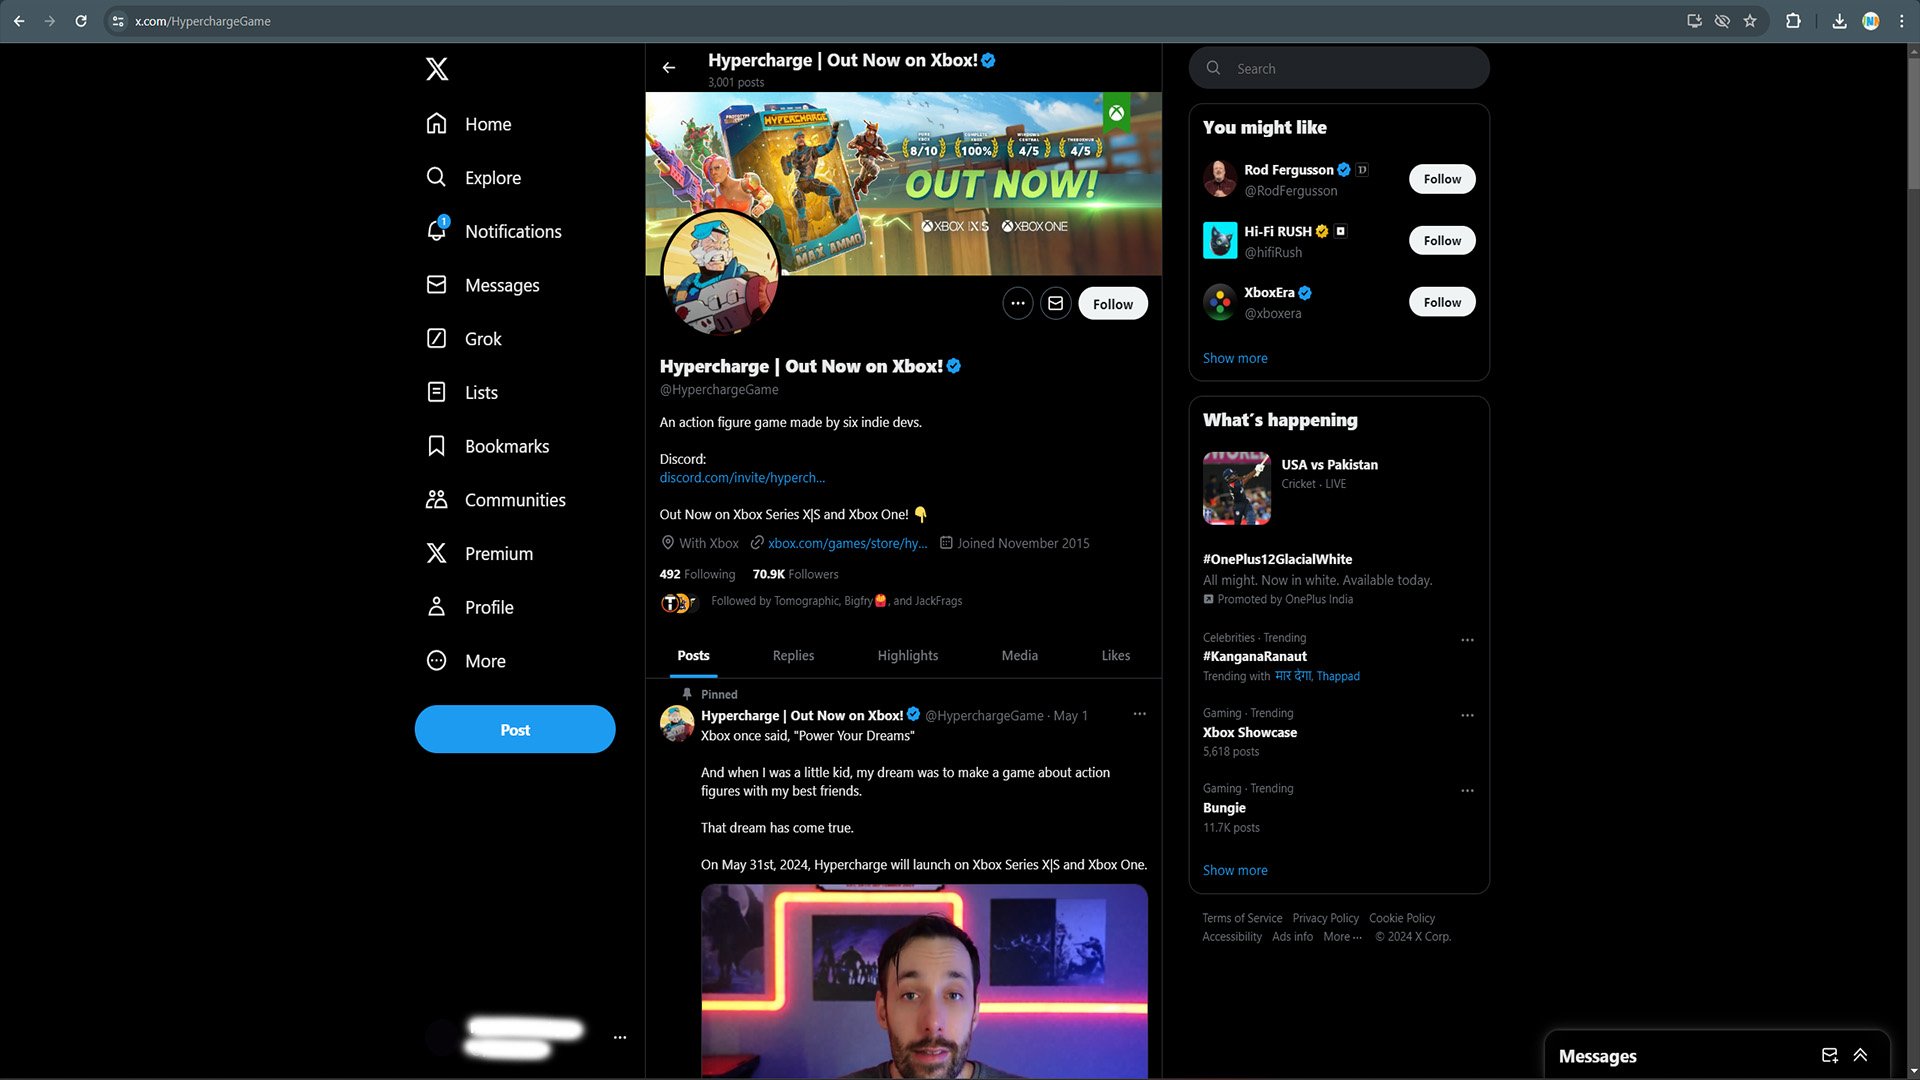This screenshot has height=1080, width=1920.
Task: Expand the More menu in sidebar
Action: pos(466,661)
